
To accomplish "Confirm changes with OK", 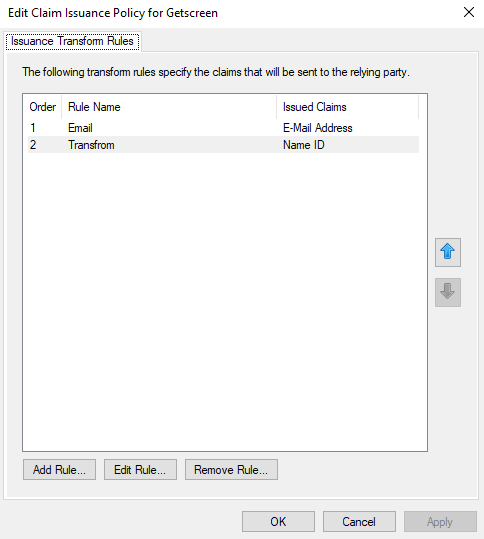I will pos(278,521).
